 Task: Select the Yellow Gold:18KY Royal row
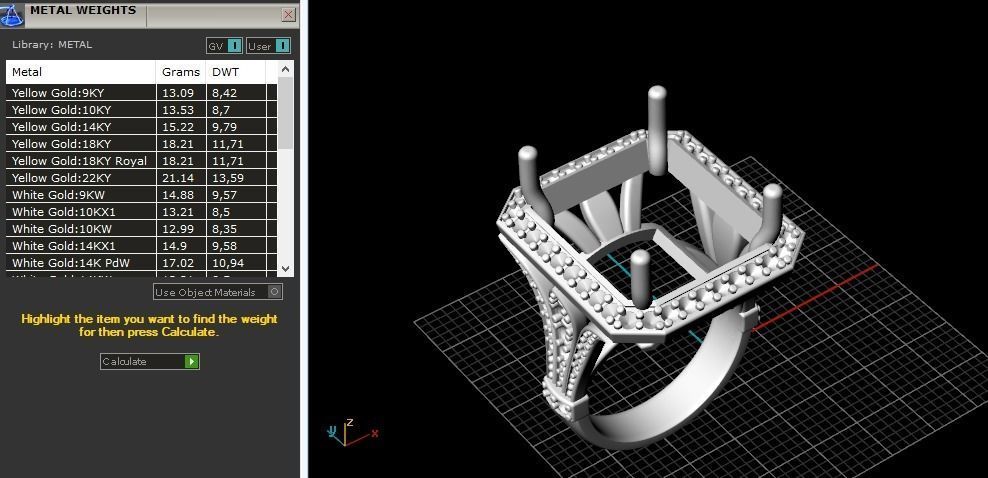[141, 161]
